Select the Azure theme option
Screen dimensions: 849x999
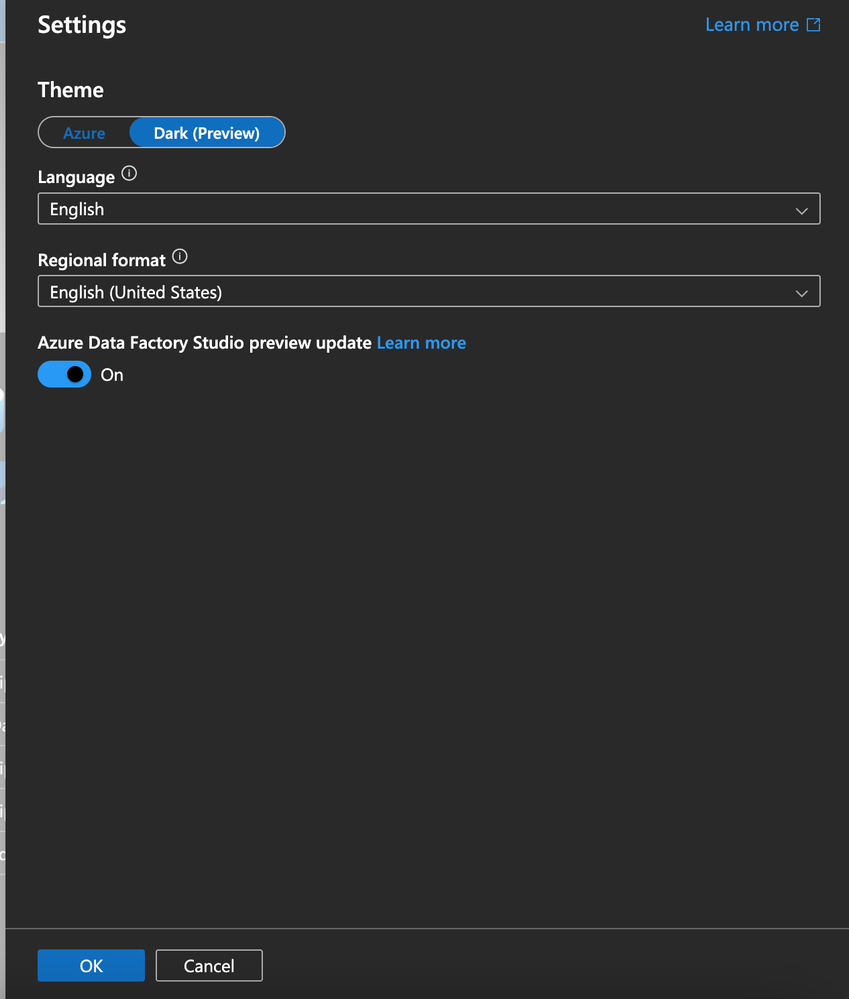[84, 133]
